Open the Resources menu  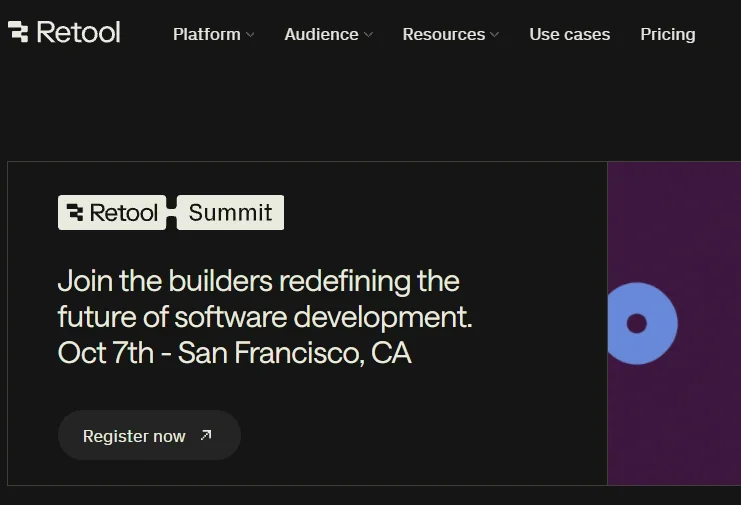point(443,34)
